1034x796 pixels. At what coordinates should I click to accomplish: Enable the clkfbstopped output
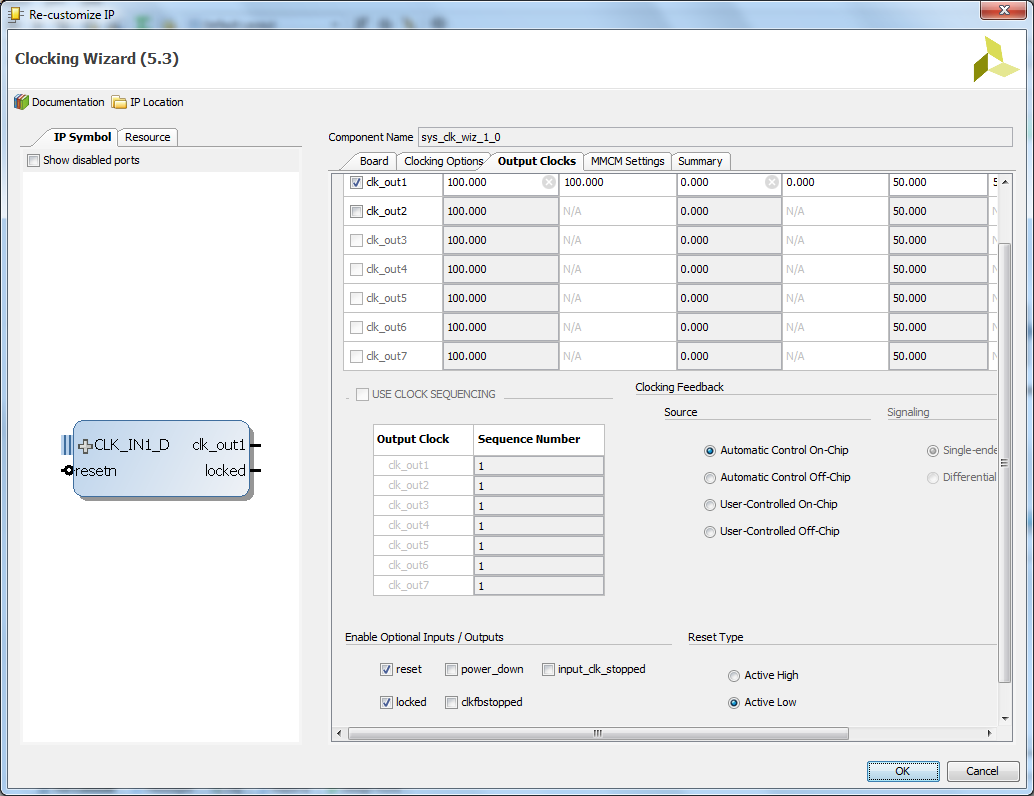[x=451, y=702]
